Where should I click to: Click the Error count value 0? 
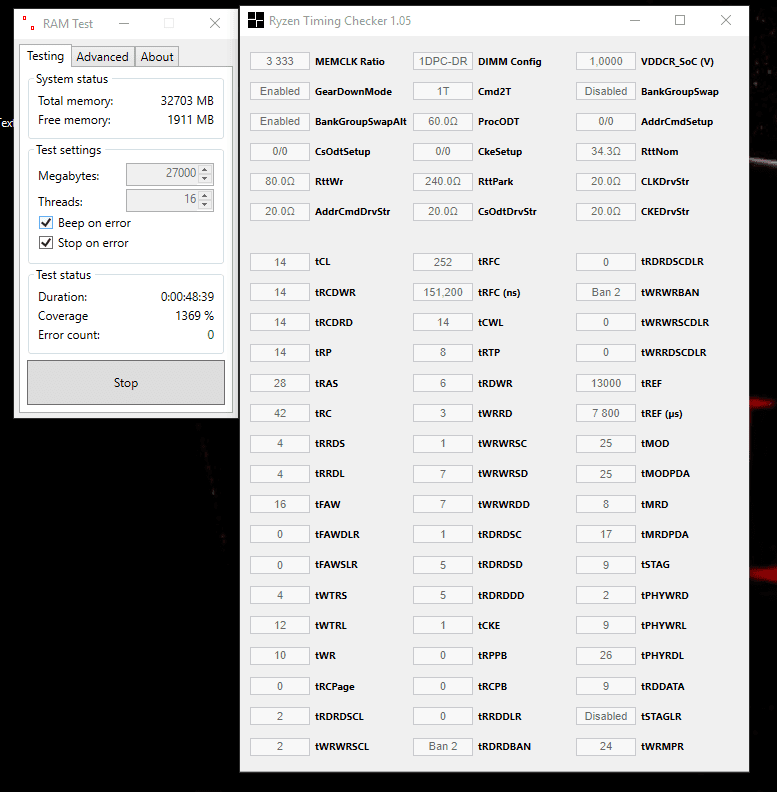[x=211, y=335]
